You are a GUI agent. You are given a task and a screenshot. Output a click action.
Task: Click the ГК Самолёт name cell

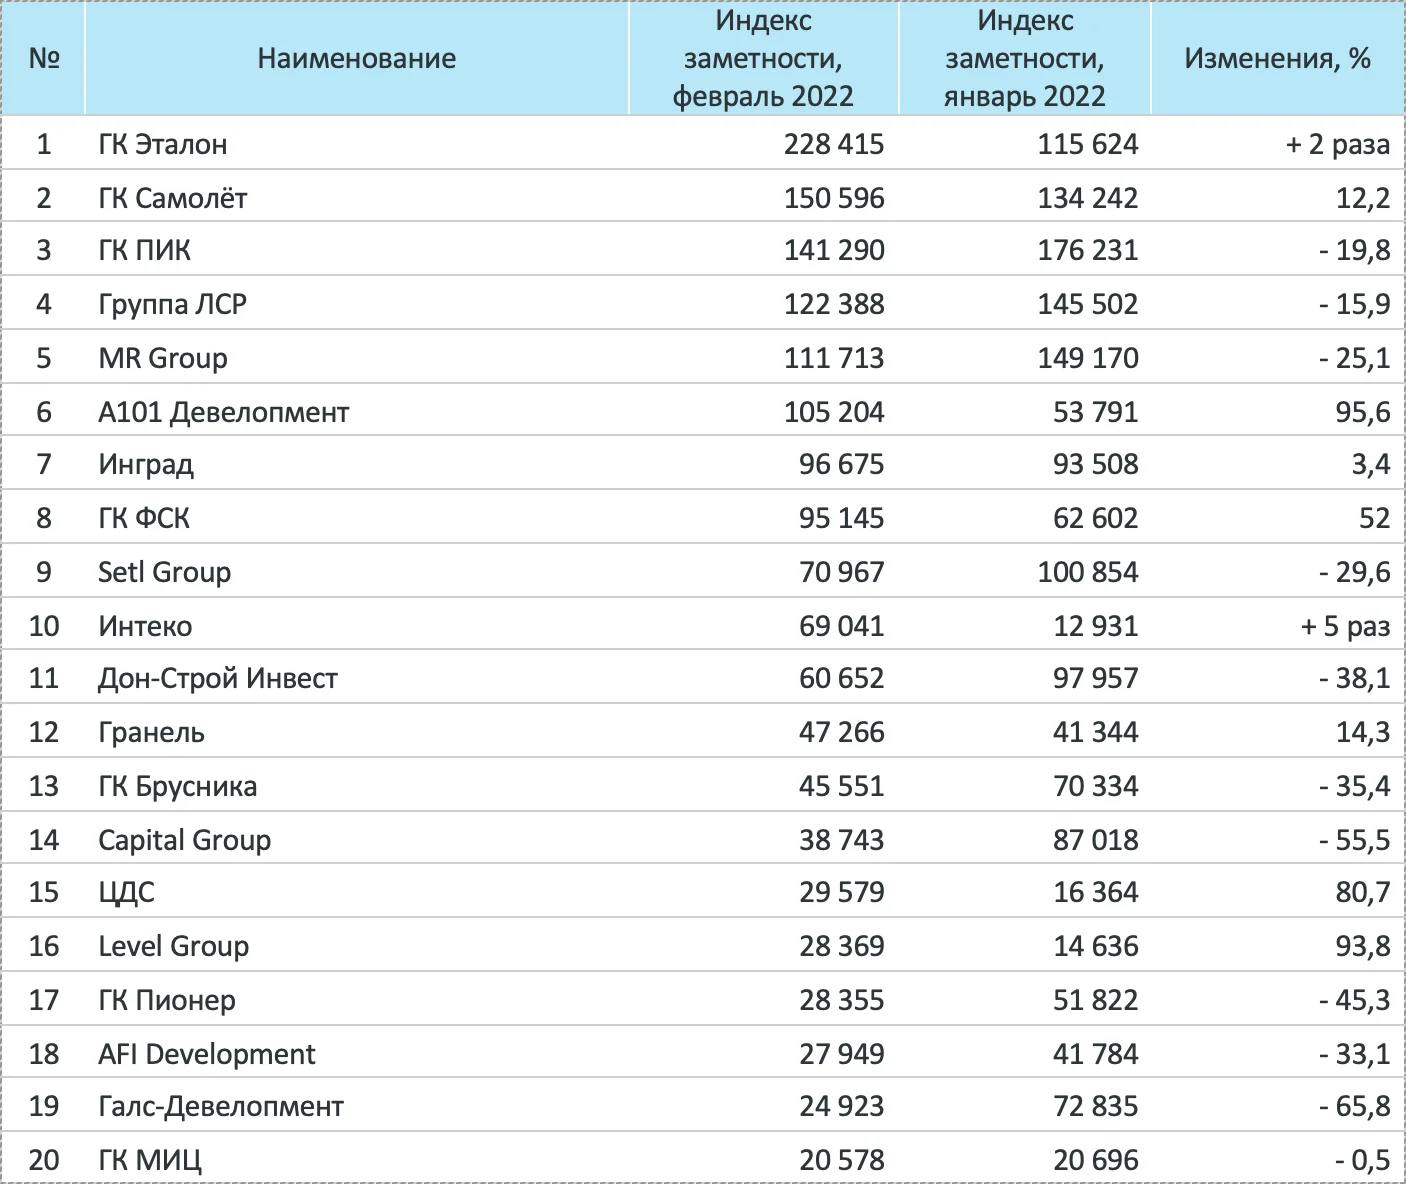(173, 198)
